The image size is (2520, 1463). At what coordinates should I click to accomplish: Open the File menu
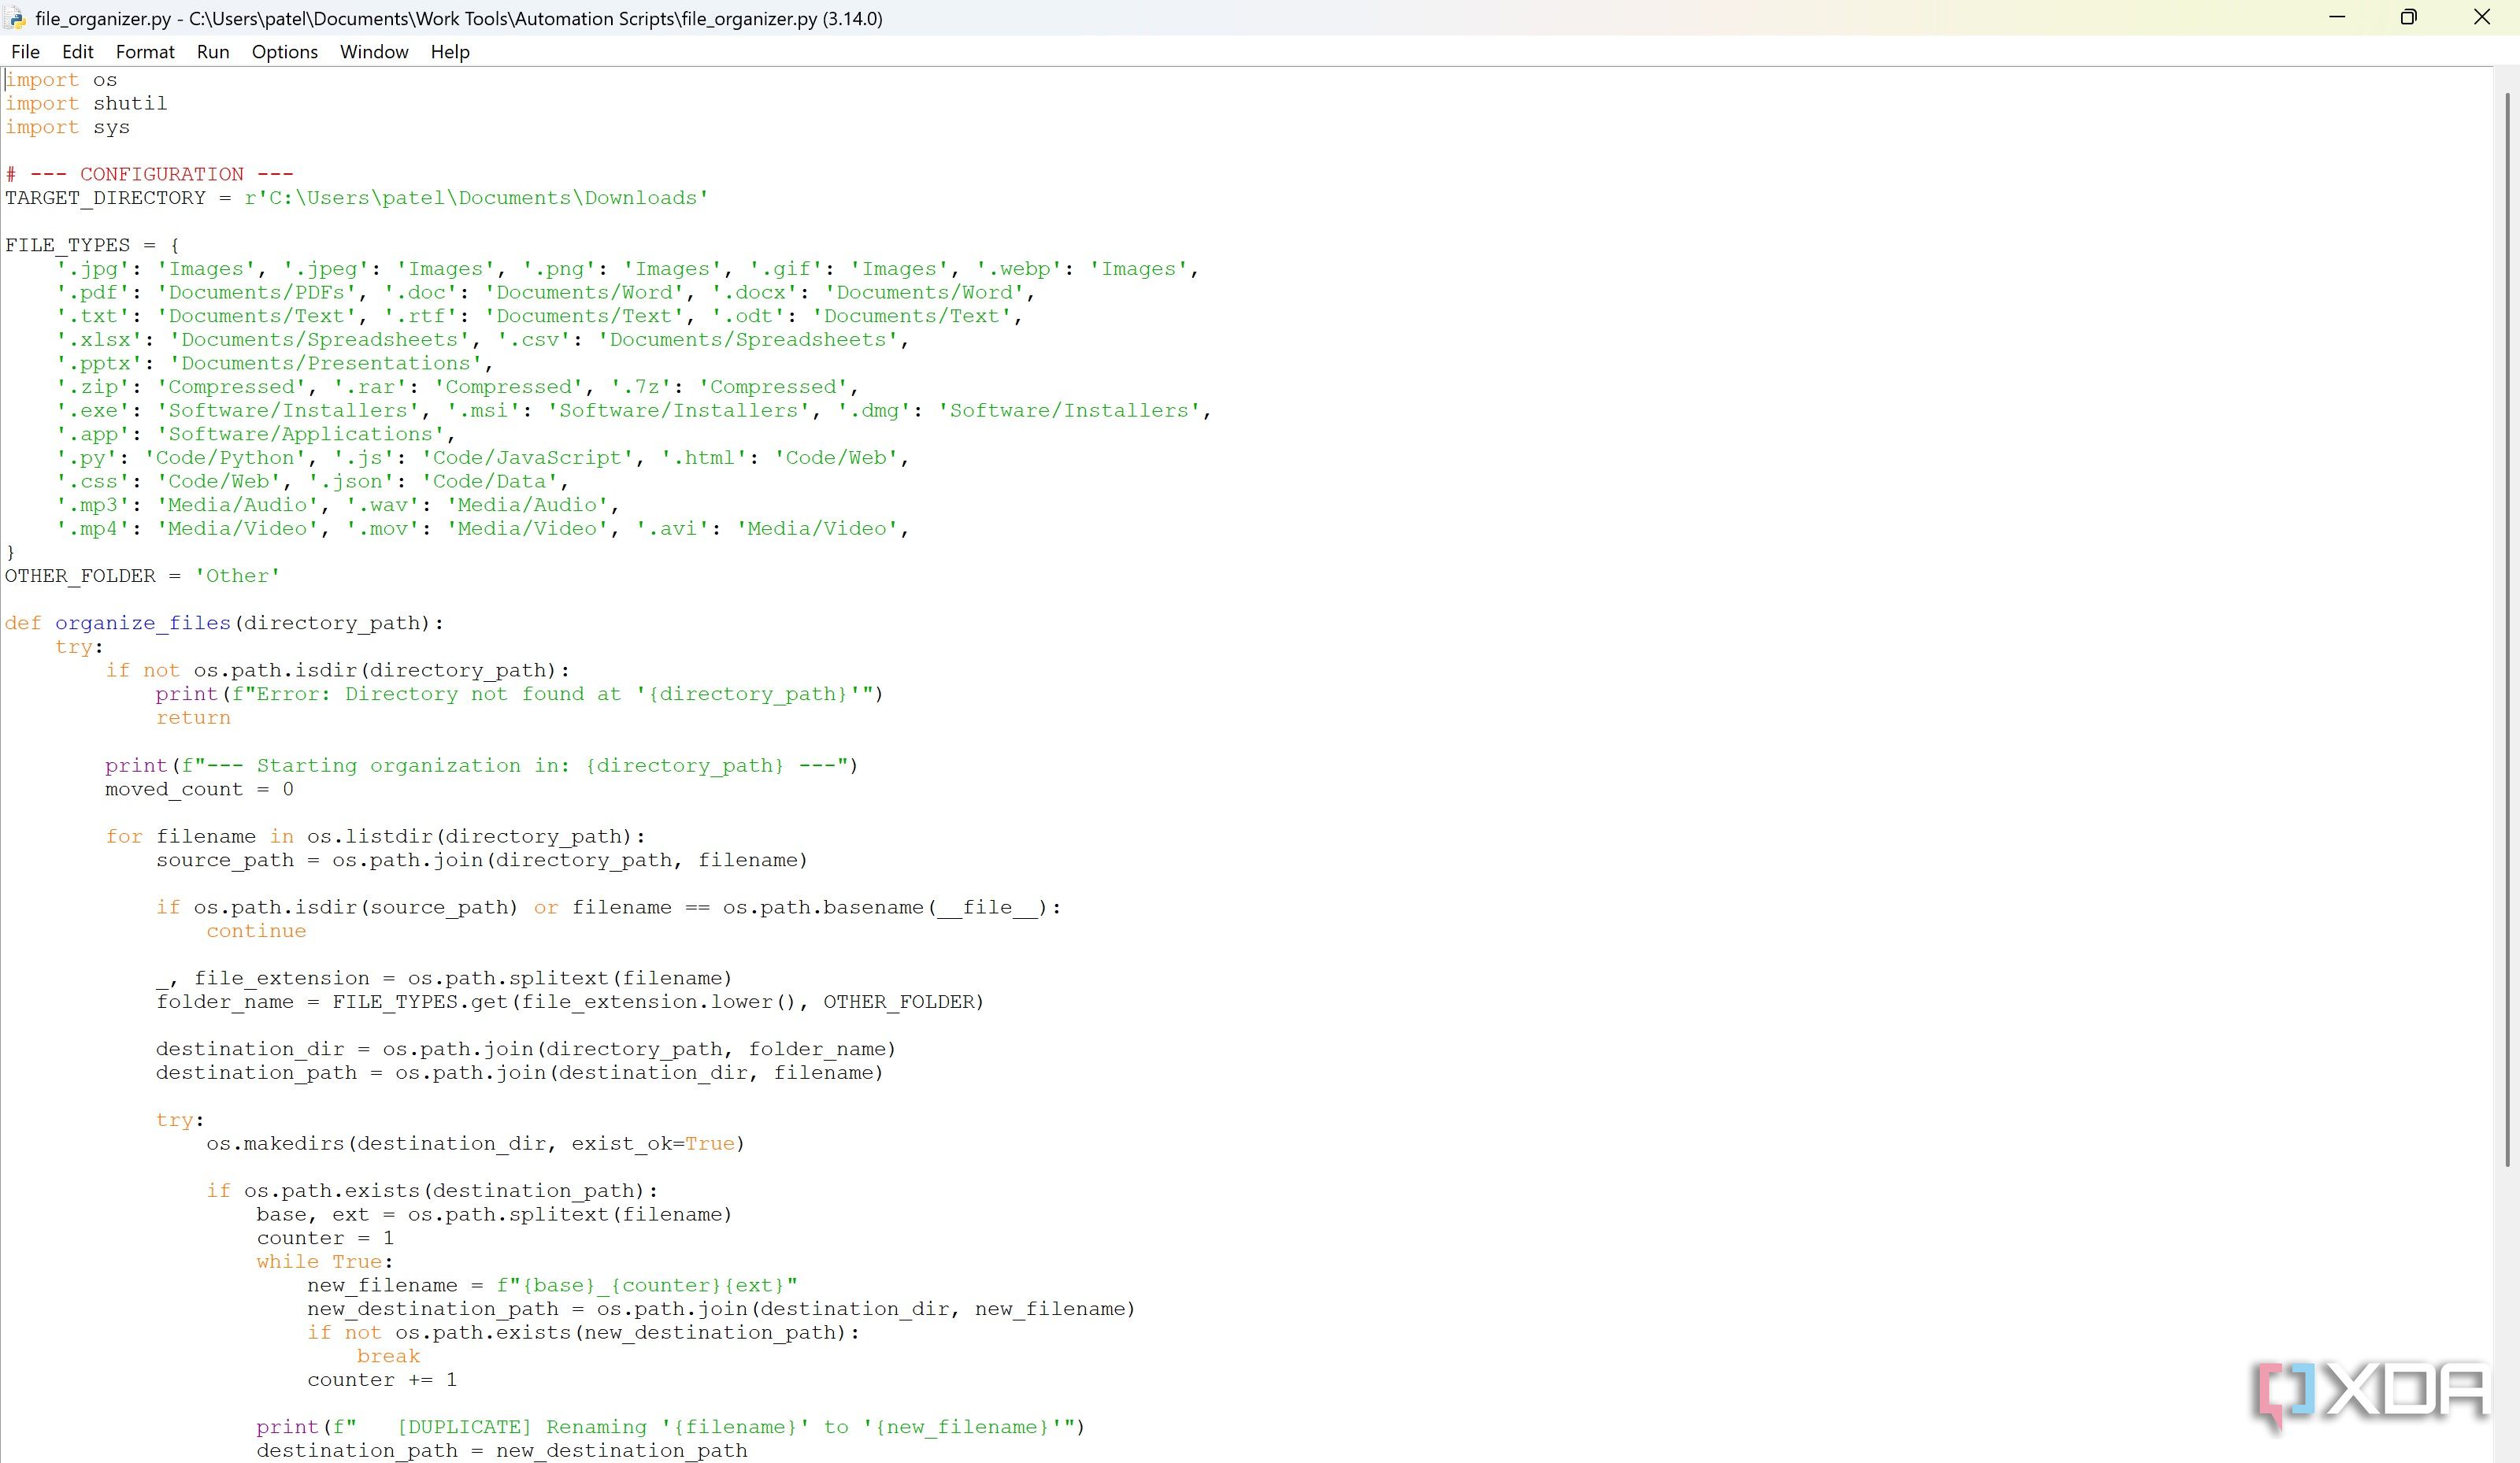pos(25,52)
